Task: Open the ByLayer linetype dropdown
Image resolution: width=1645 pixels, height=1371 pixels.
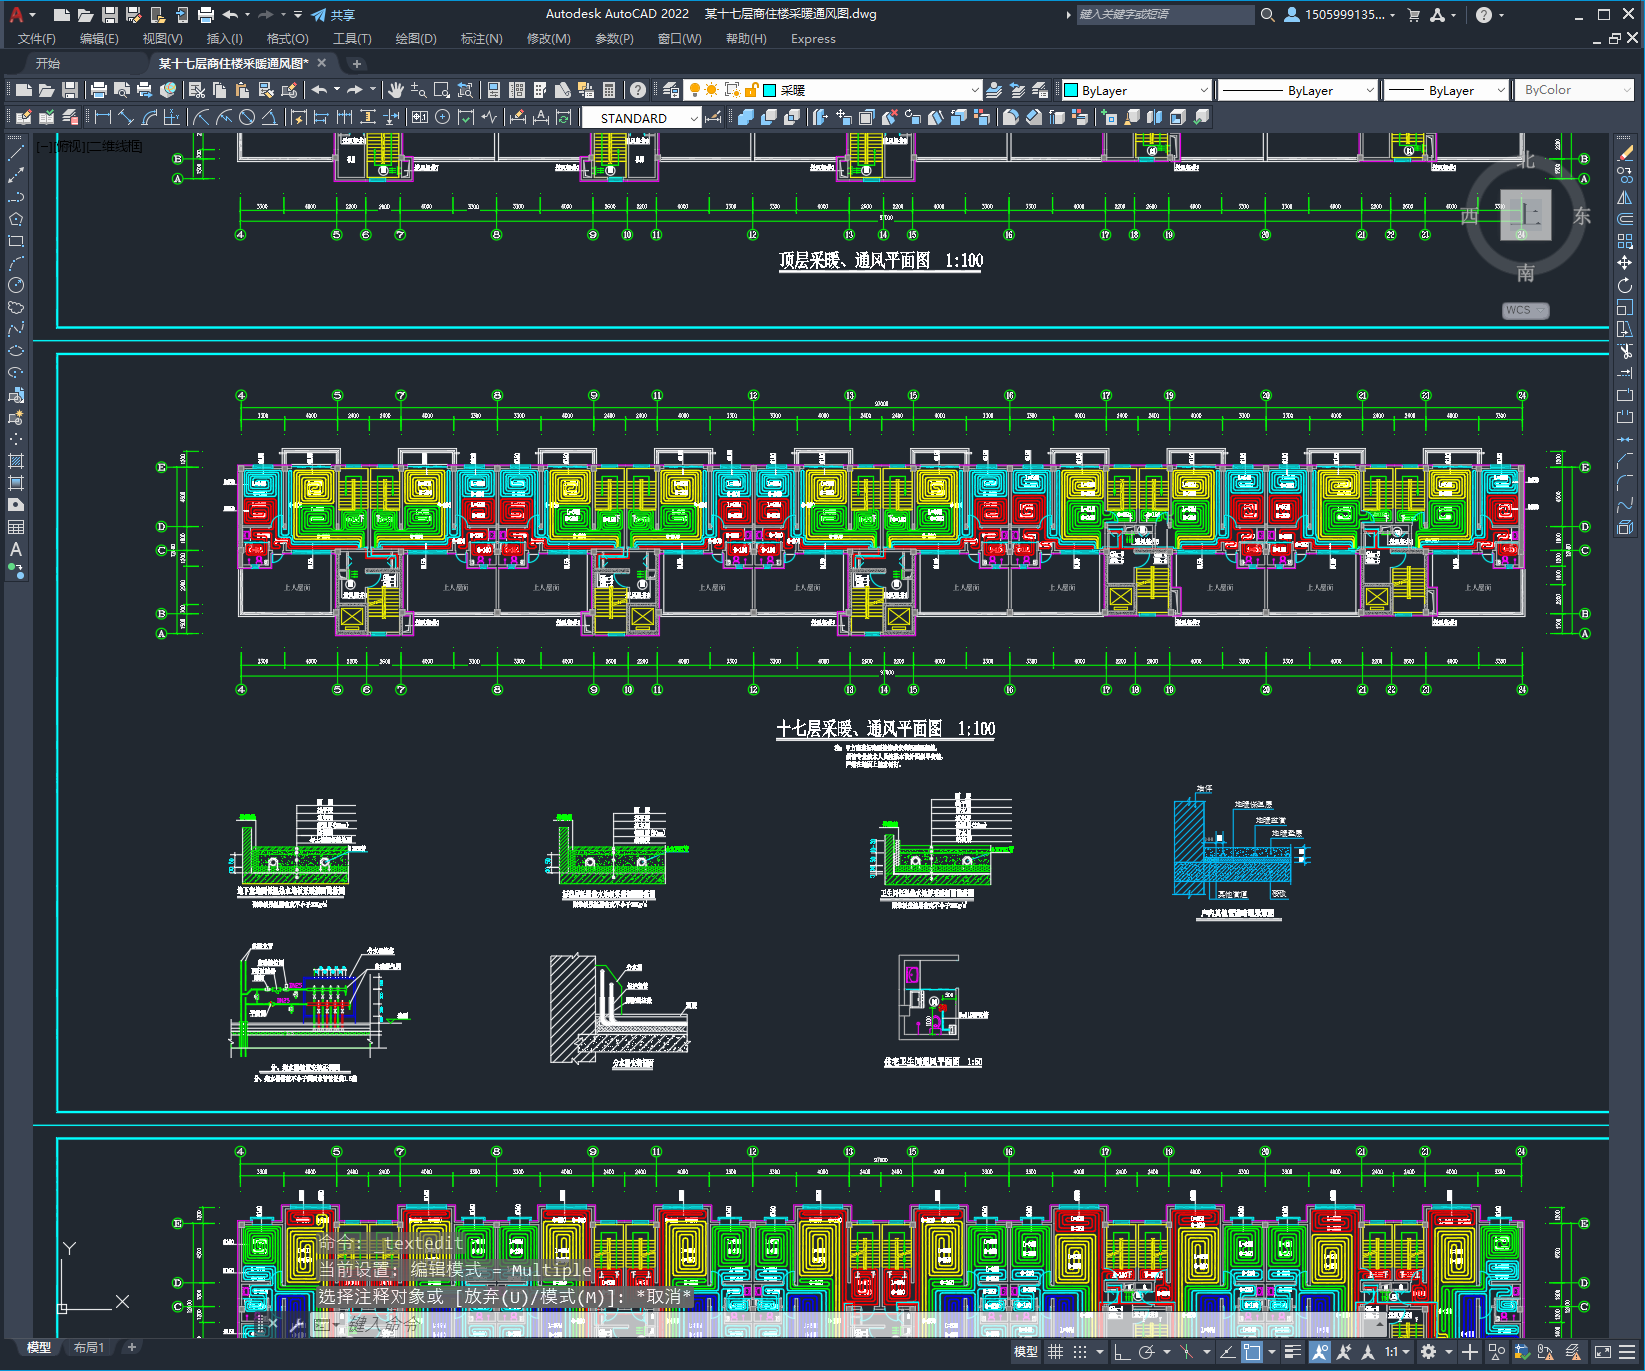Action: point(1370,90)
